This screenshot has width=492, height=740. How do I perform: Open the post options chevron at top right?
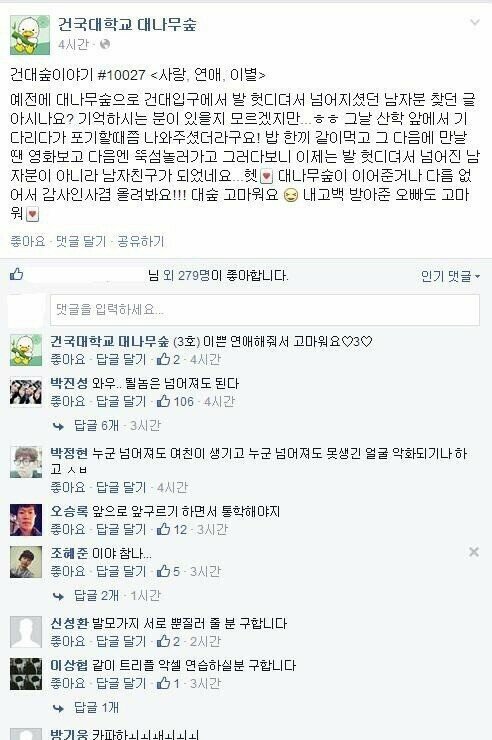475,23
